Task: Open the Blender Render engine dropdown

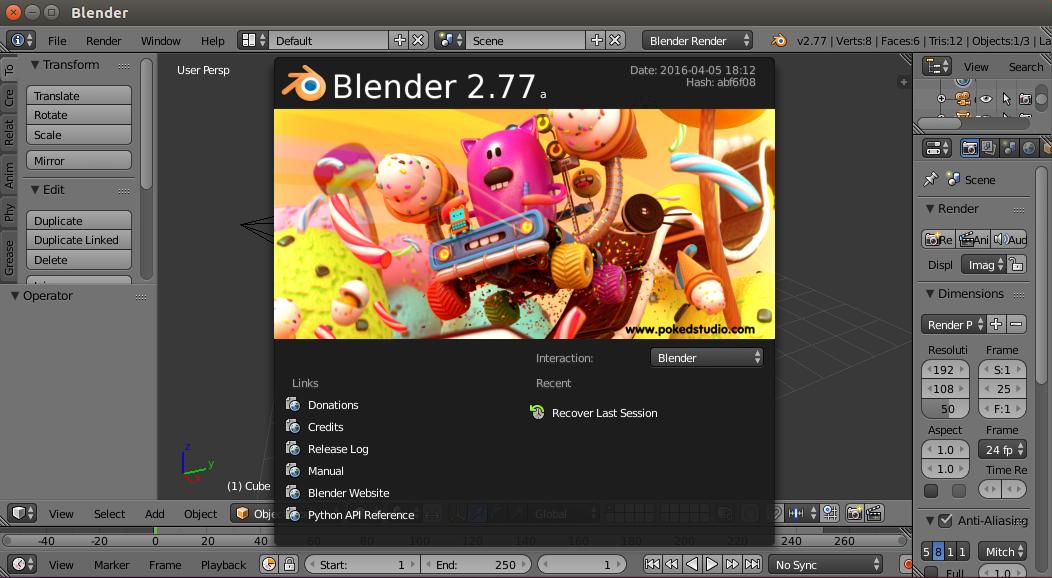Action: pos(697,40)
